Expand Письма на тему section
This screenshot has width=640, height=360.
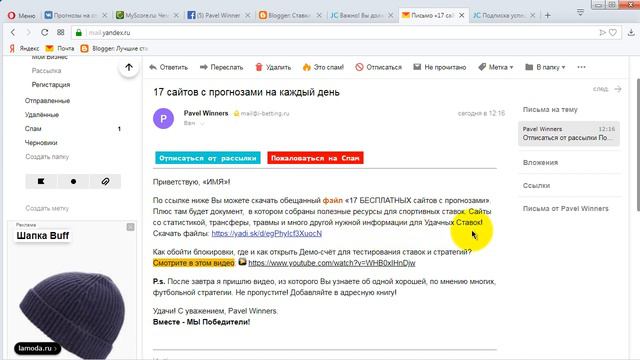[x=550, y=109]
